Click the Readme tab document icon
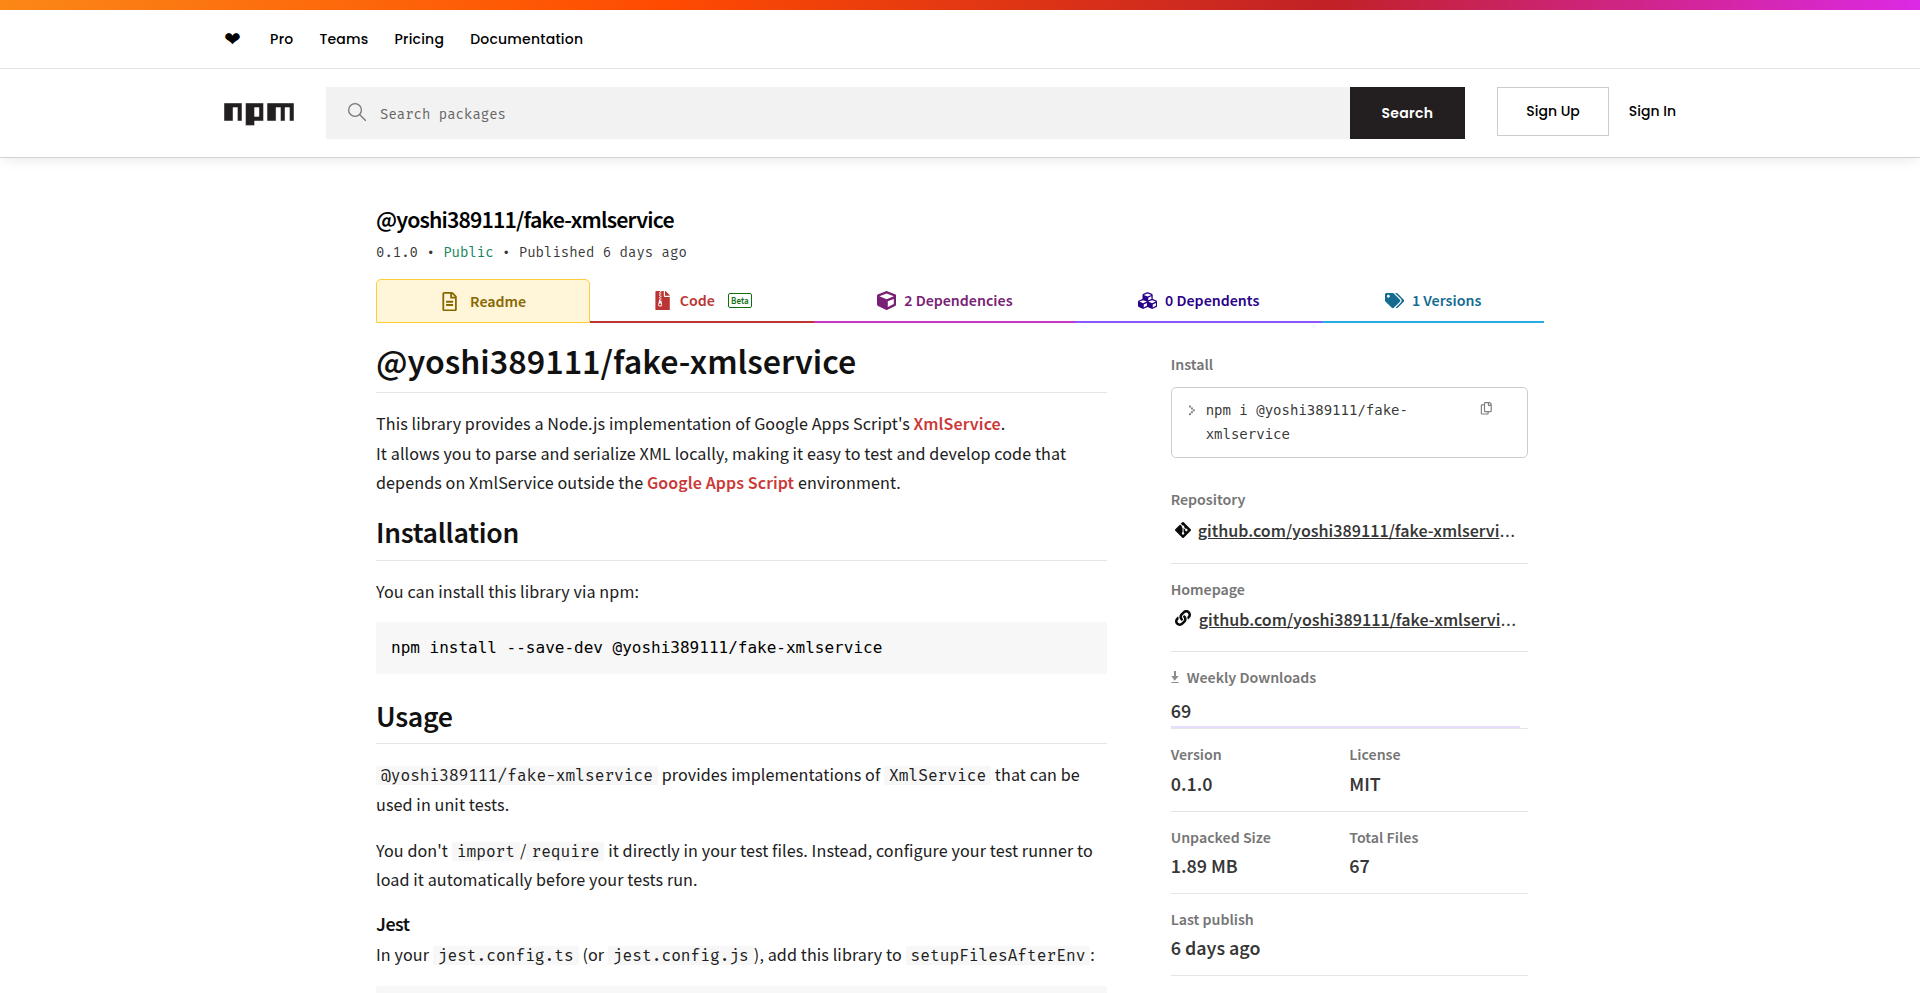The height and width of the screenshot is (993, 1920). point(450,302)
